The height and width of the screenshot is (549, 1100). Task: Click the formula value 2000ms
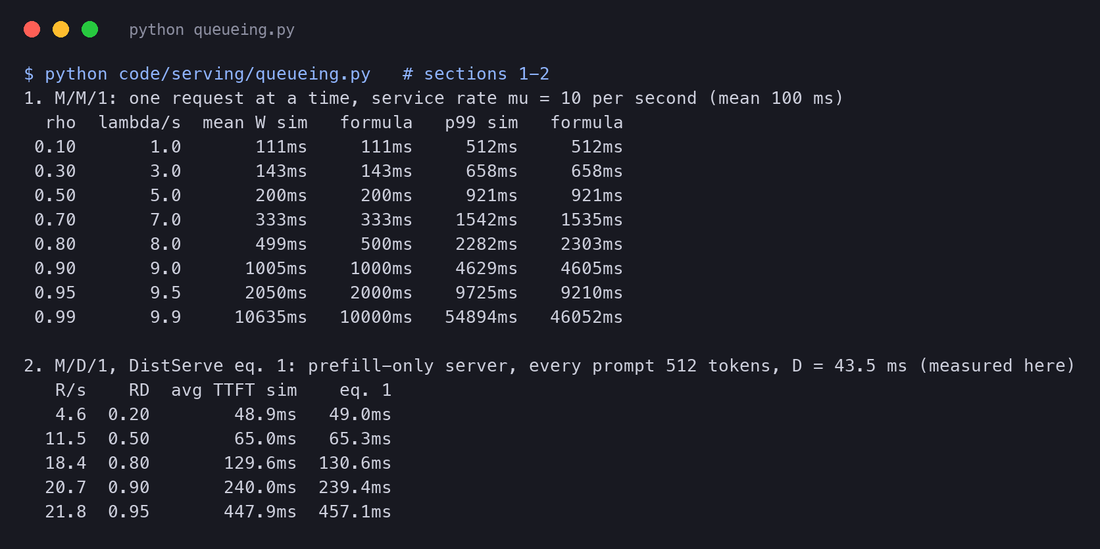pyautogui.click(x=381, y=292)
